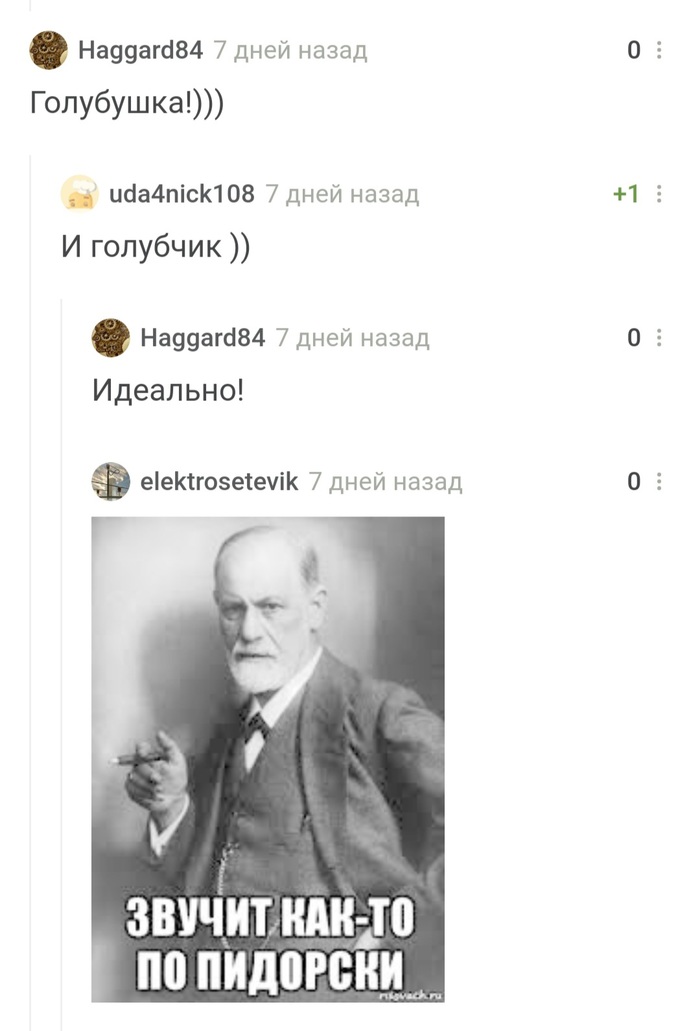
Task: Open elektrosetevik user profile link
Action: 219,481
